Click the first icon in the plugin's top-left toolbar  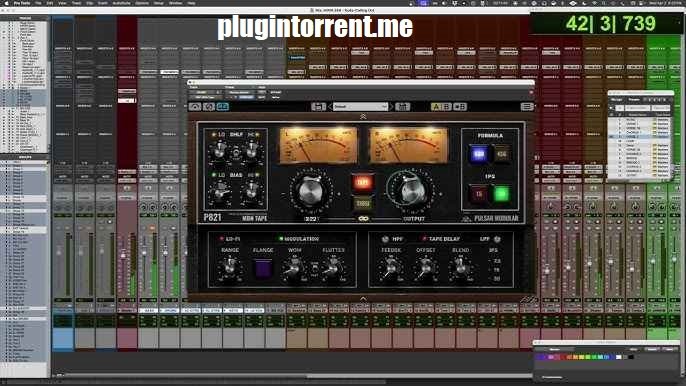195,106
